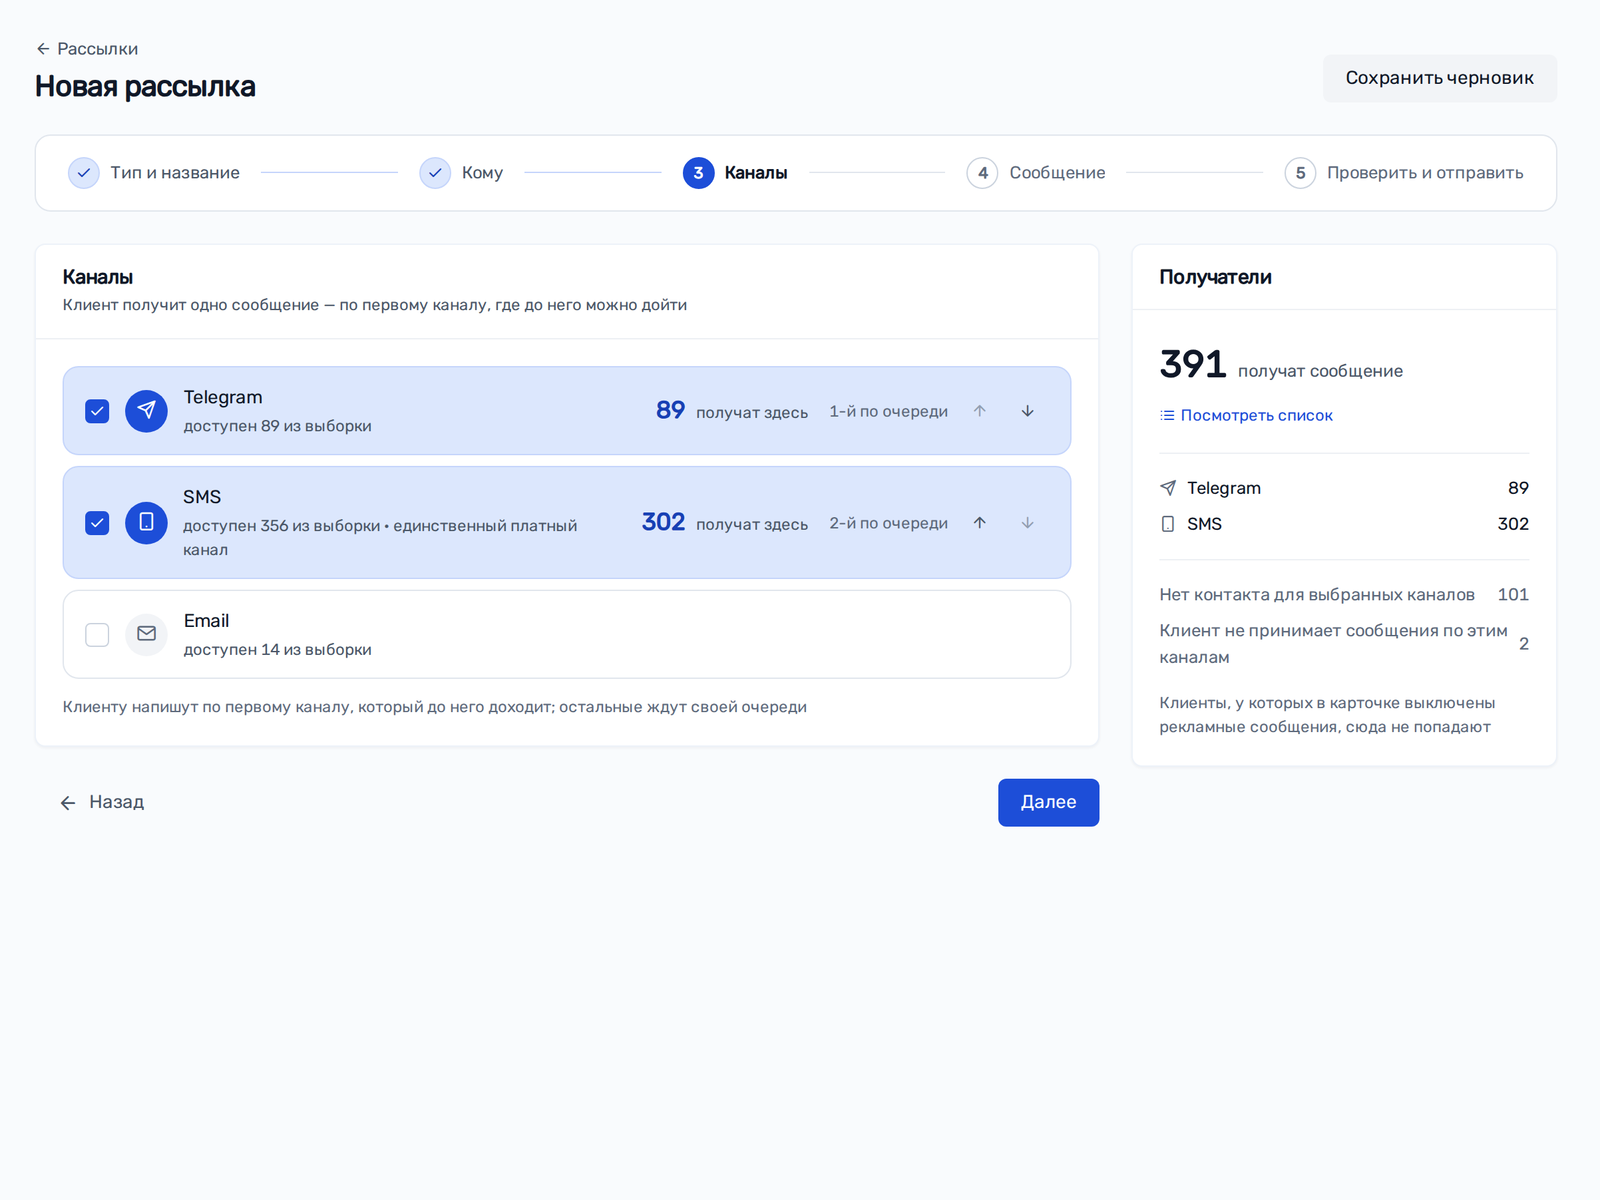
Task: Click 'Клиент не принимает сообщения по этим каналам'
Action: (x=1333, y=644)
